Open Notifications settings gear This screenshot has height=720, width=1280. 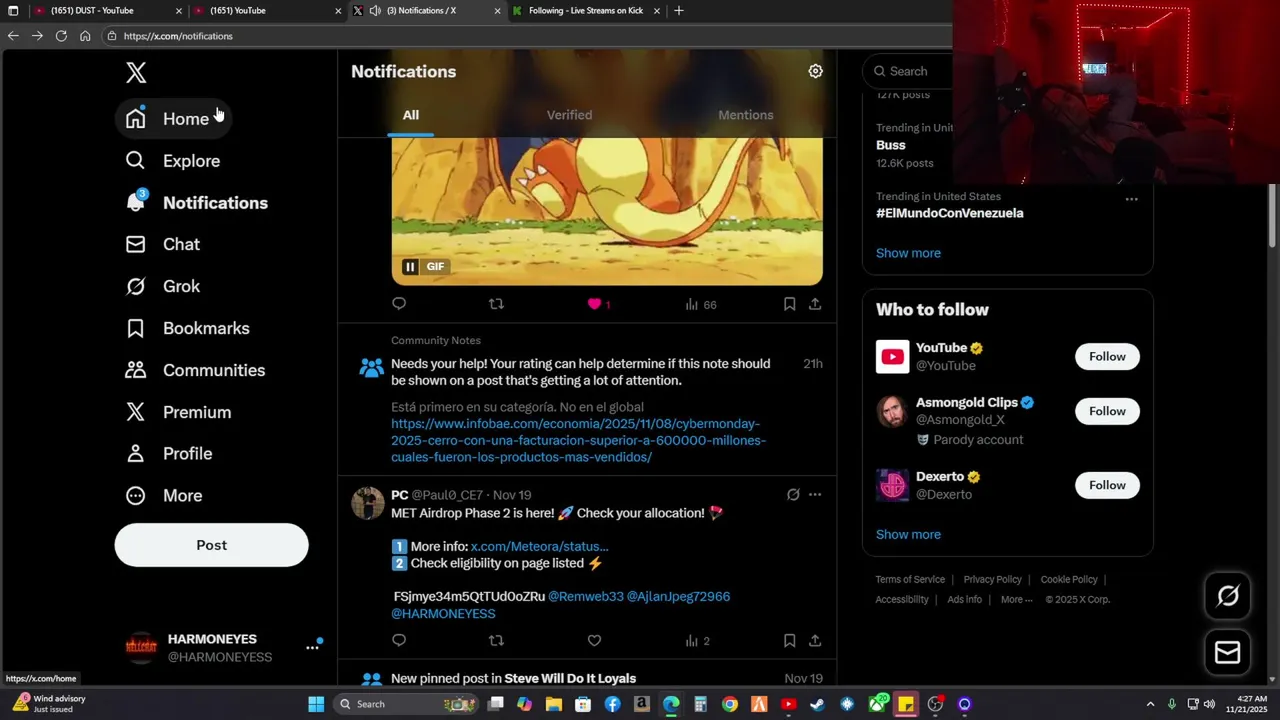(x=816, y=71)
